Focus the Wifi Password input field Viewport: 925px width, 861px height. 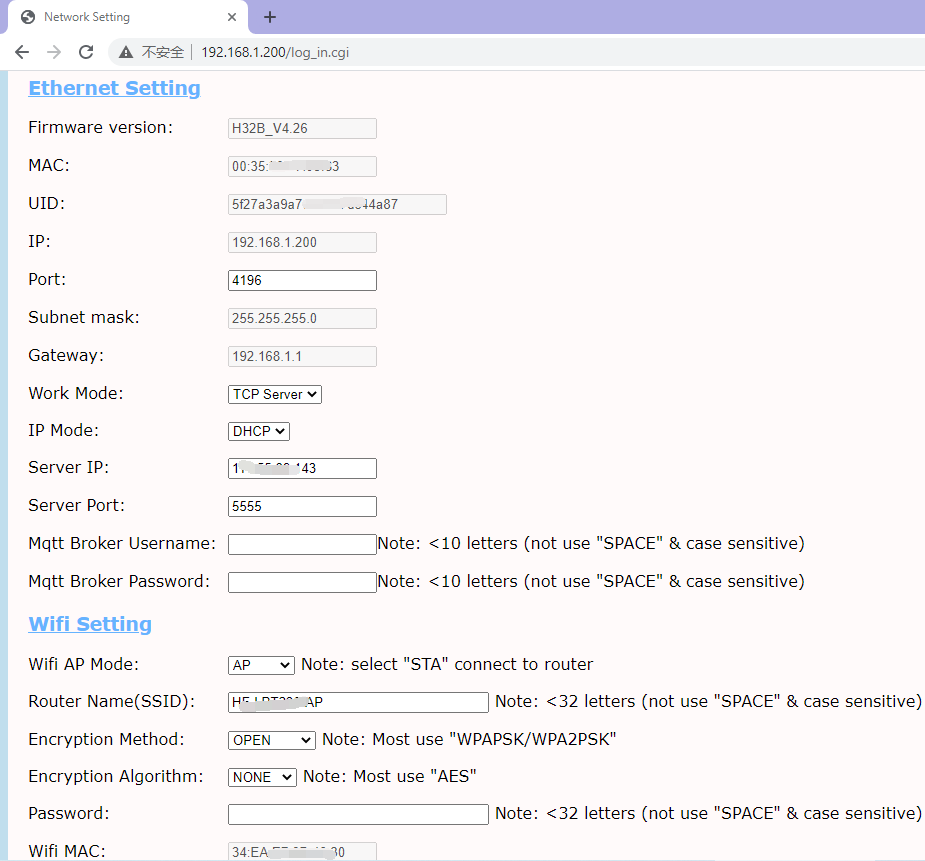358,814
